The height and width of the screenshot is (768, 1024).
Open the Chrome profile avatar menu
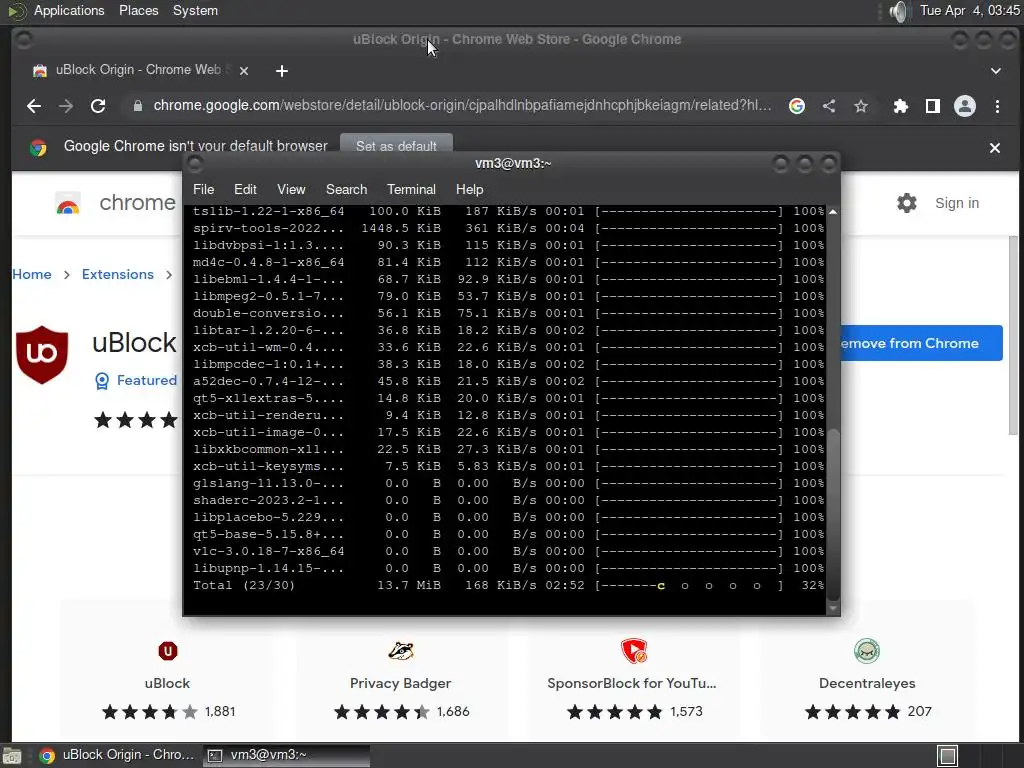pos(965,106)
